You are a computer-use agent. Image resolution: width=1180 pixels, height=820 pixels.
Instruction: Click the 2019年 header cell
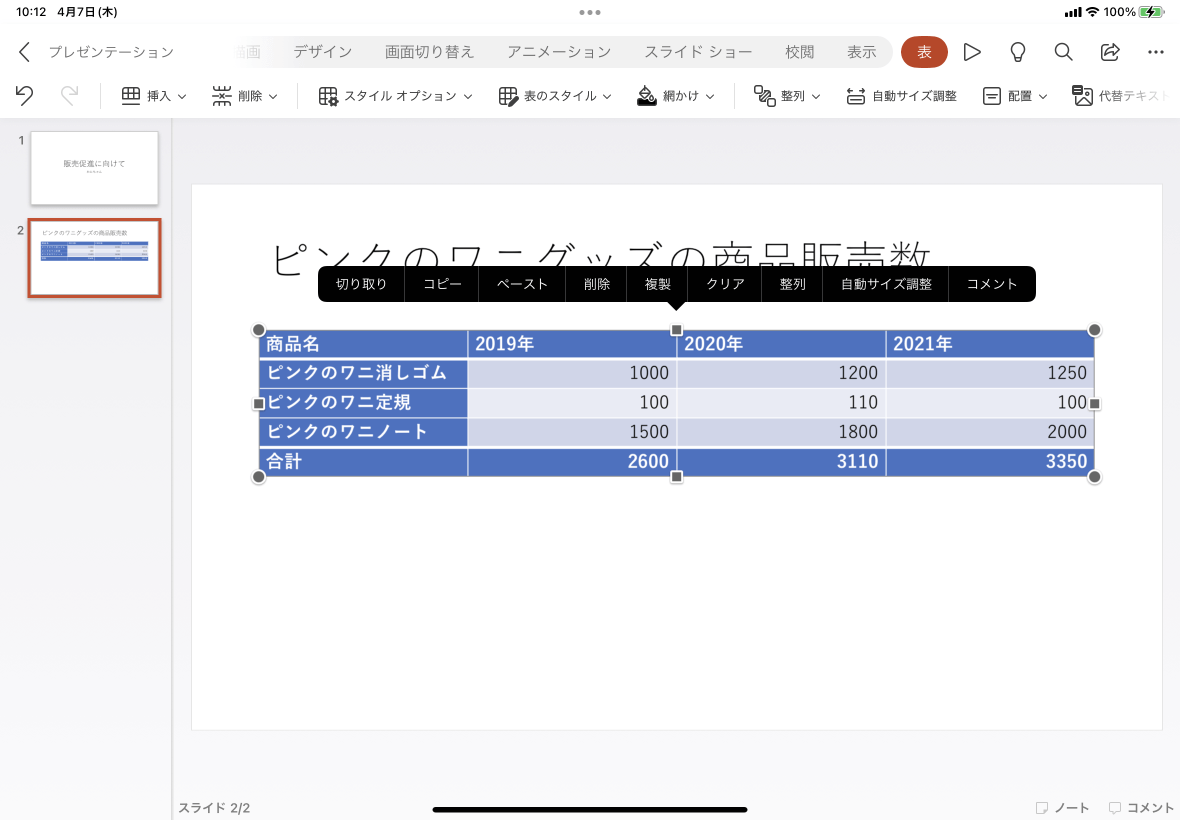[x=572, y=344]
